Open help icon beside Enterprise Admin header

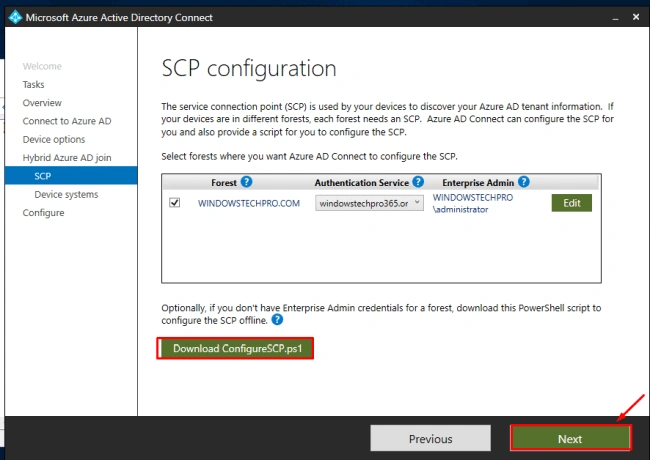pyautogui.click(x=524, y=182)
